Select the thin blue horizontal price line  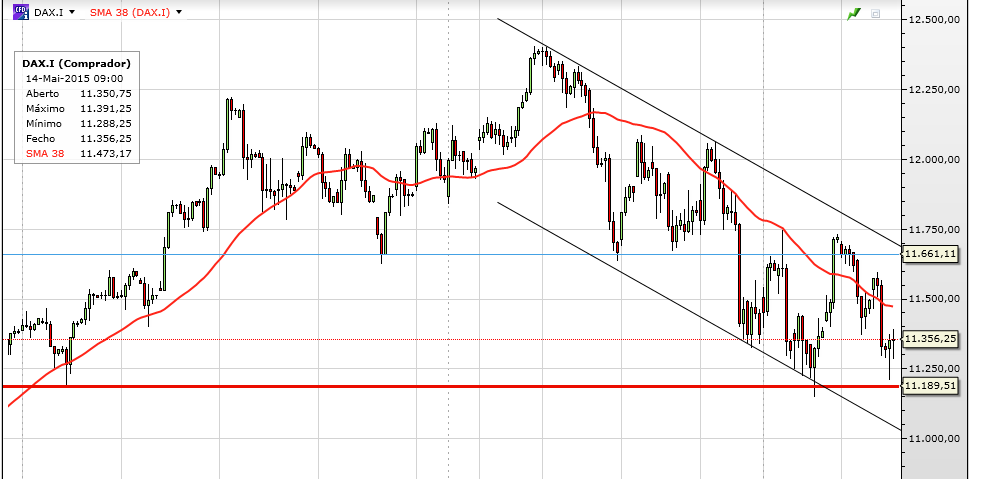click(300, 254)
